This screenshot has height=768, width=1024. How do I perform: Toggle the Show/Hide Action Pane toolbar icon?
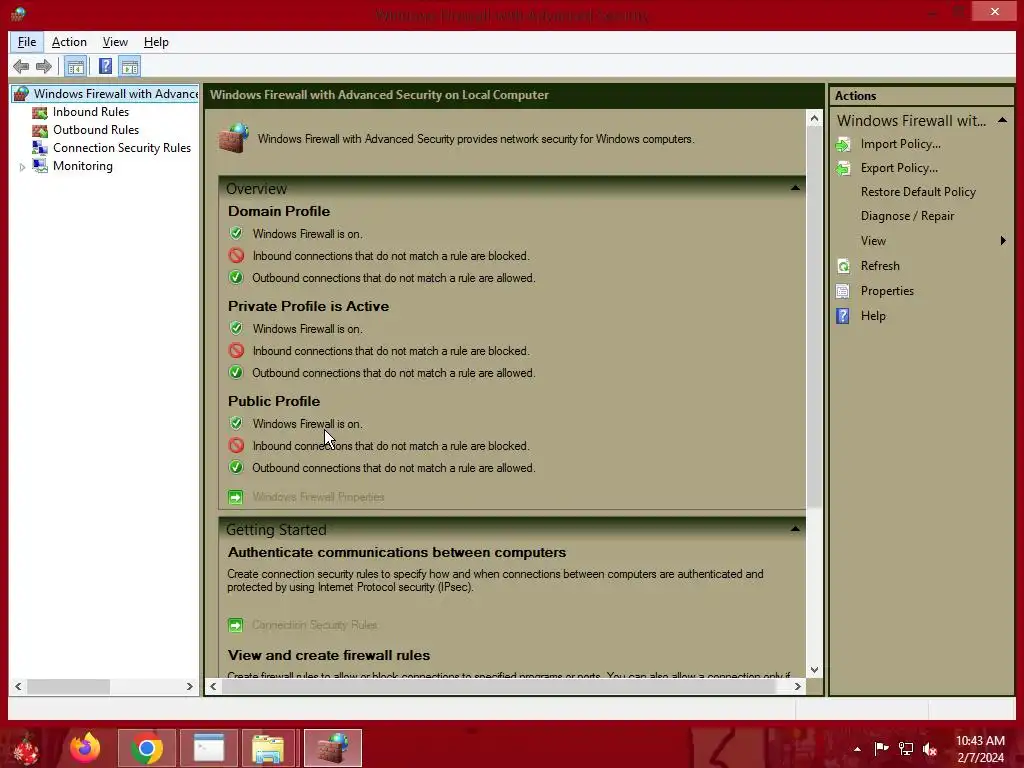[130, 66]
